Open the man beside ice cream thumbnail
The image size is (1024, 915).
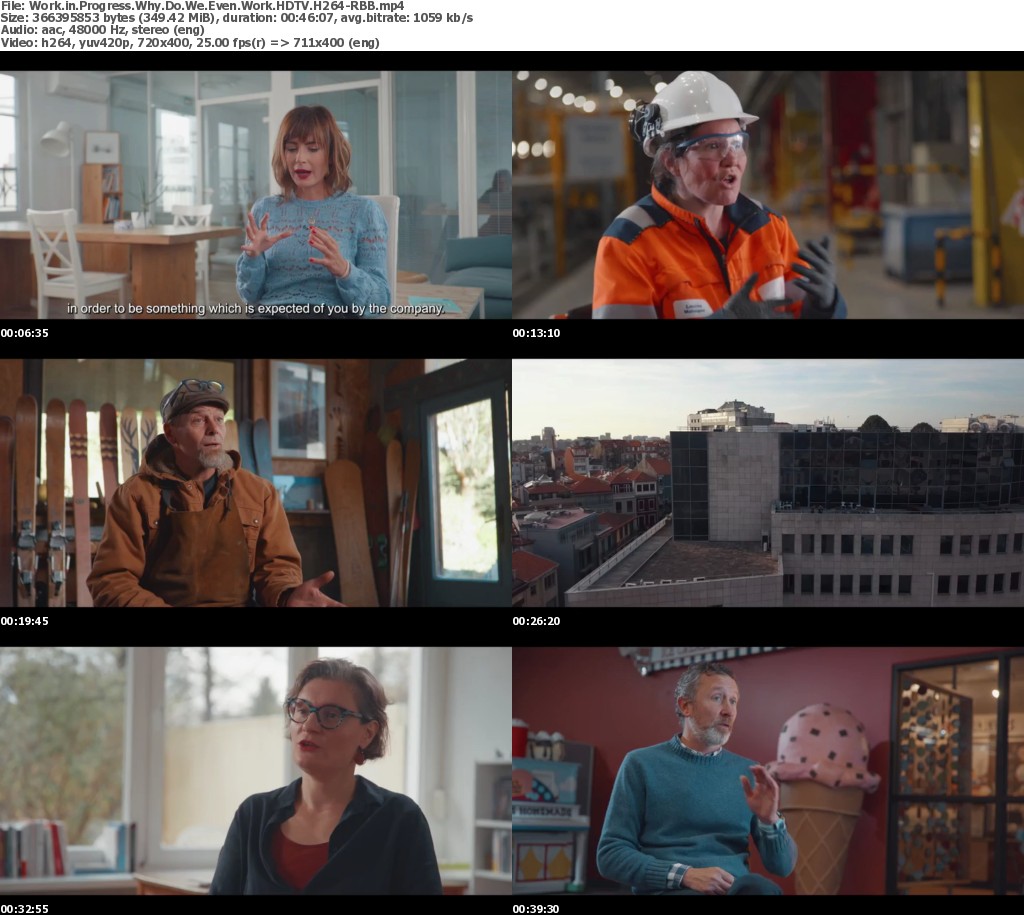pos(768,770)
